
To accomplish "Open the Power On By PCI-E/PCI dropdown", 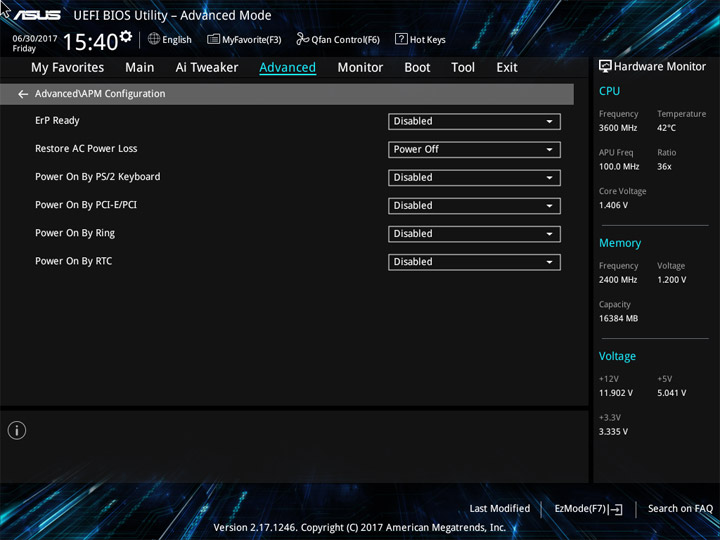I will pos(474,206).
